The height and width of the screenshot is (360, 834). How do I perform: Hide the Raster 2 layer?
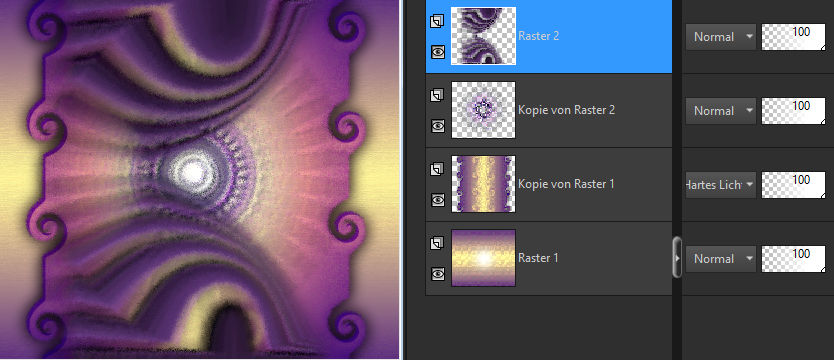438,52
